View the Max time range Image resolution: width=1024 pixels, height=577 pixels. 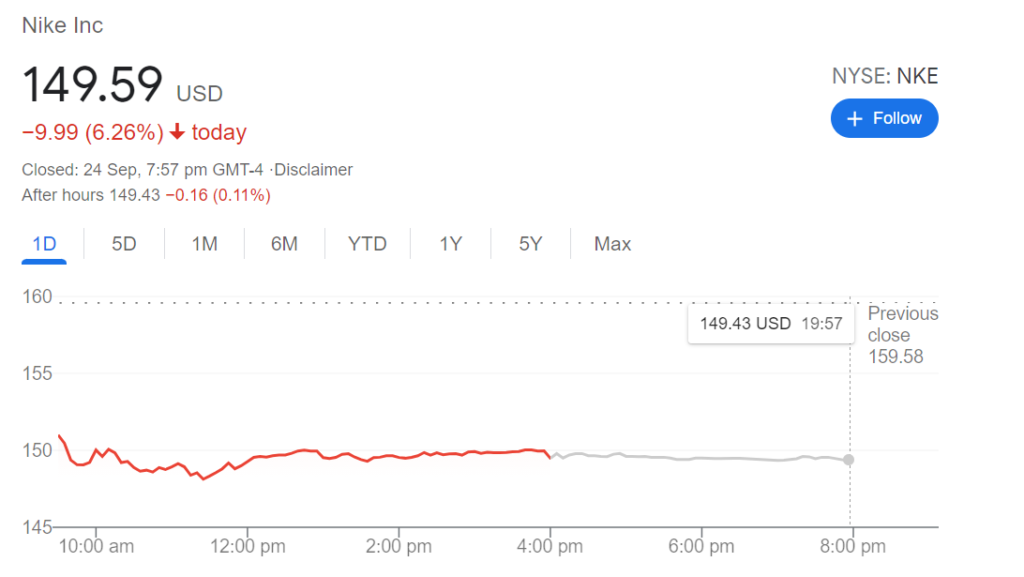pyautogui.click(x=613, y=244)
